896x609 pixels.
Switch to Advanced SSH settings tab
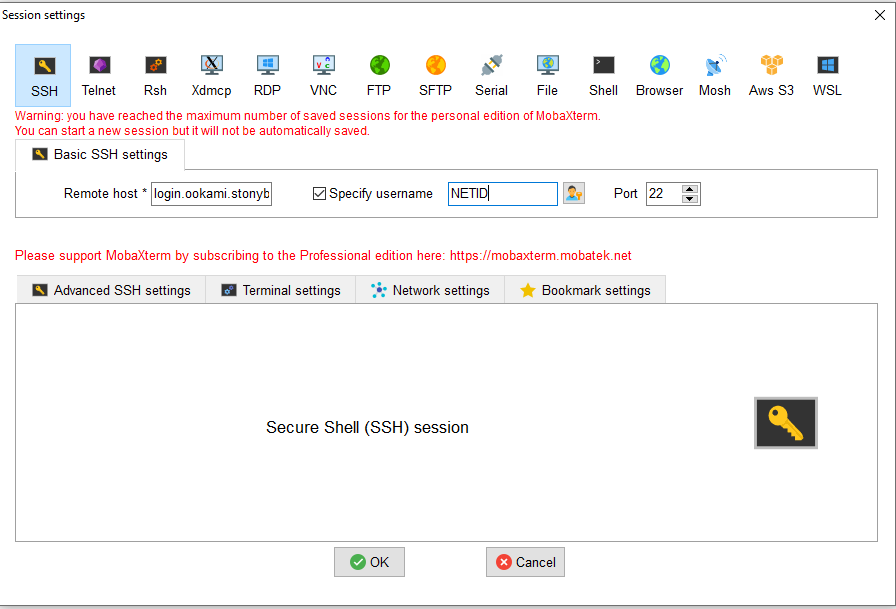[x=111, y=290]
